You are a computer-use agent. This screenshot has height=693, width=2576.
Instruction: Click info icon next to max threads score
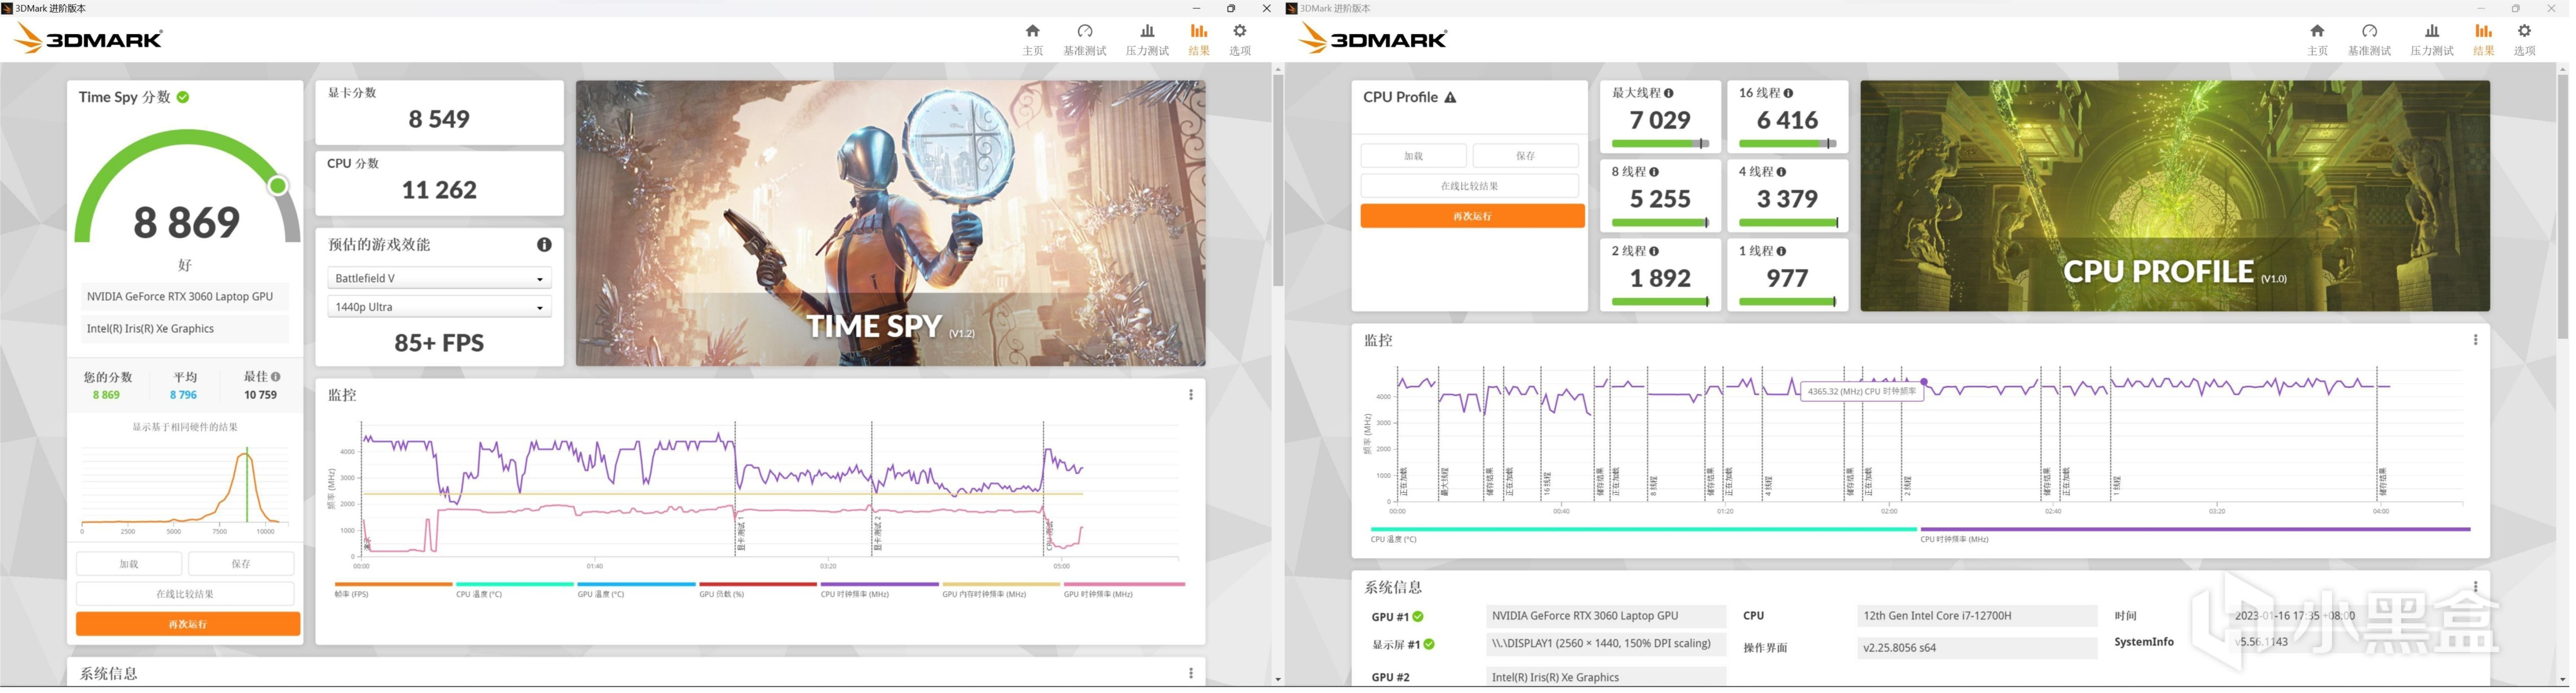pos(1668,93)
